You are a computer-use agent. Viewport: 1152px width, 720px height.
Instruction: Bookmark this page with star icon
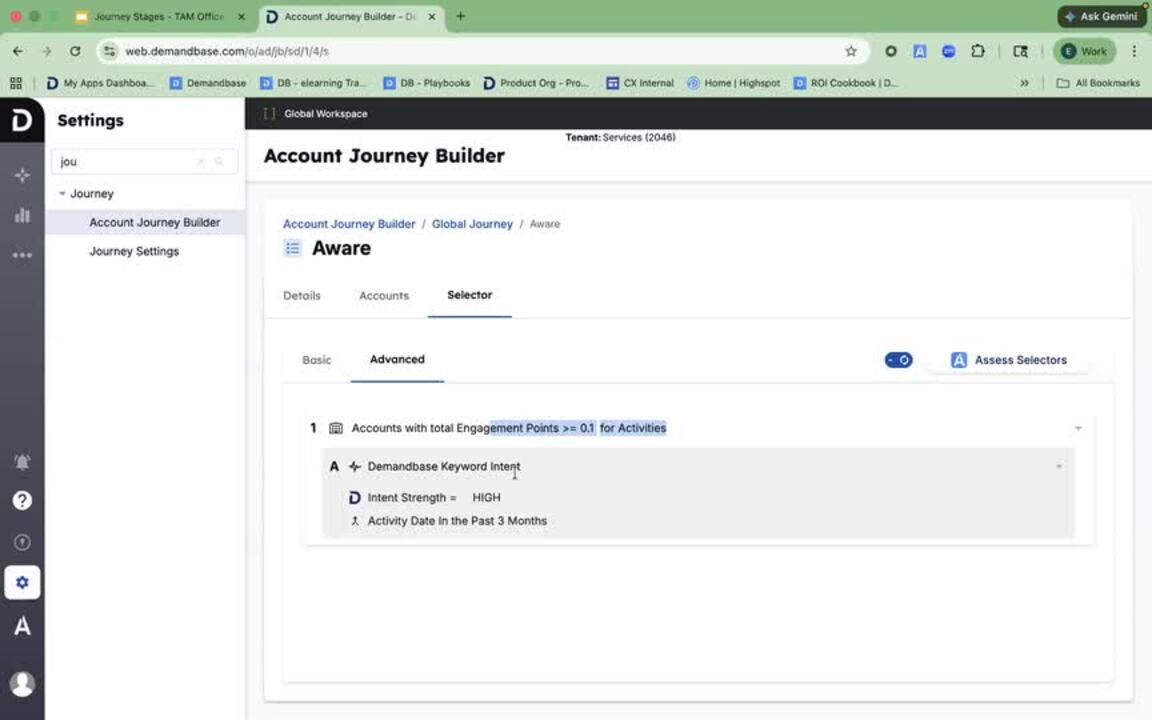click(x=851, y=51)
